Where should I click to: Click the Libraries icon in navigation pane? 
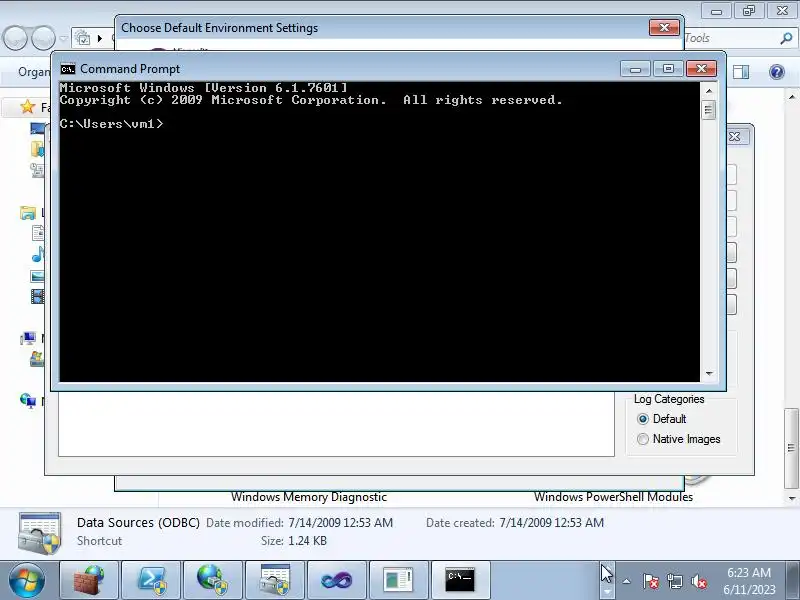(28, 213)
